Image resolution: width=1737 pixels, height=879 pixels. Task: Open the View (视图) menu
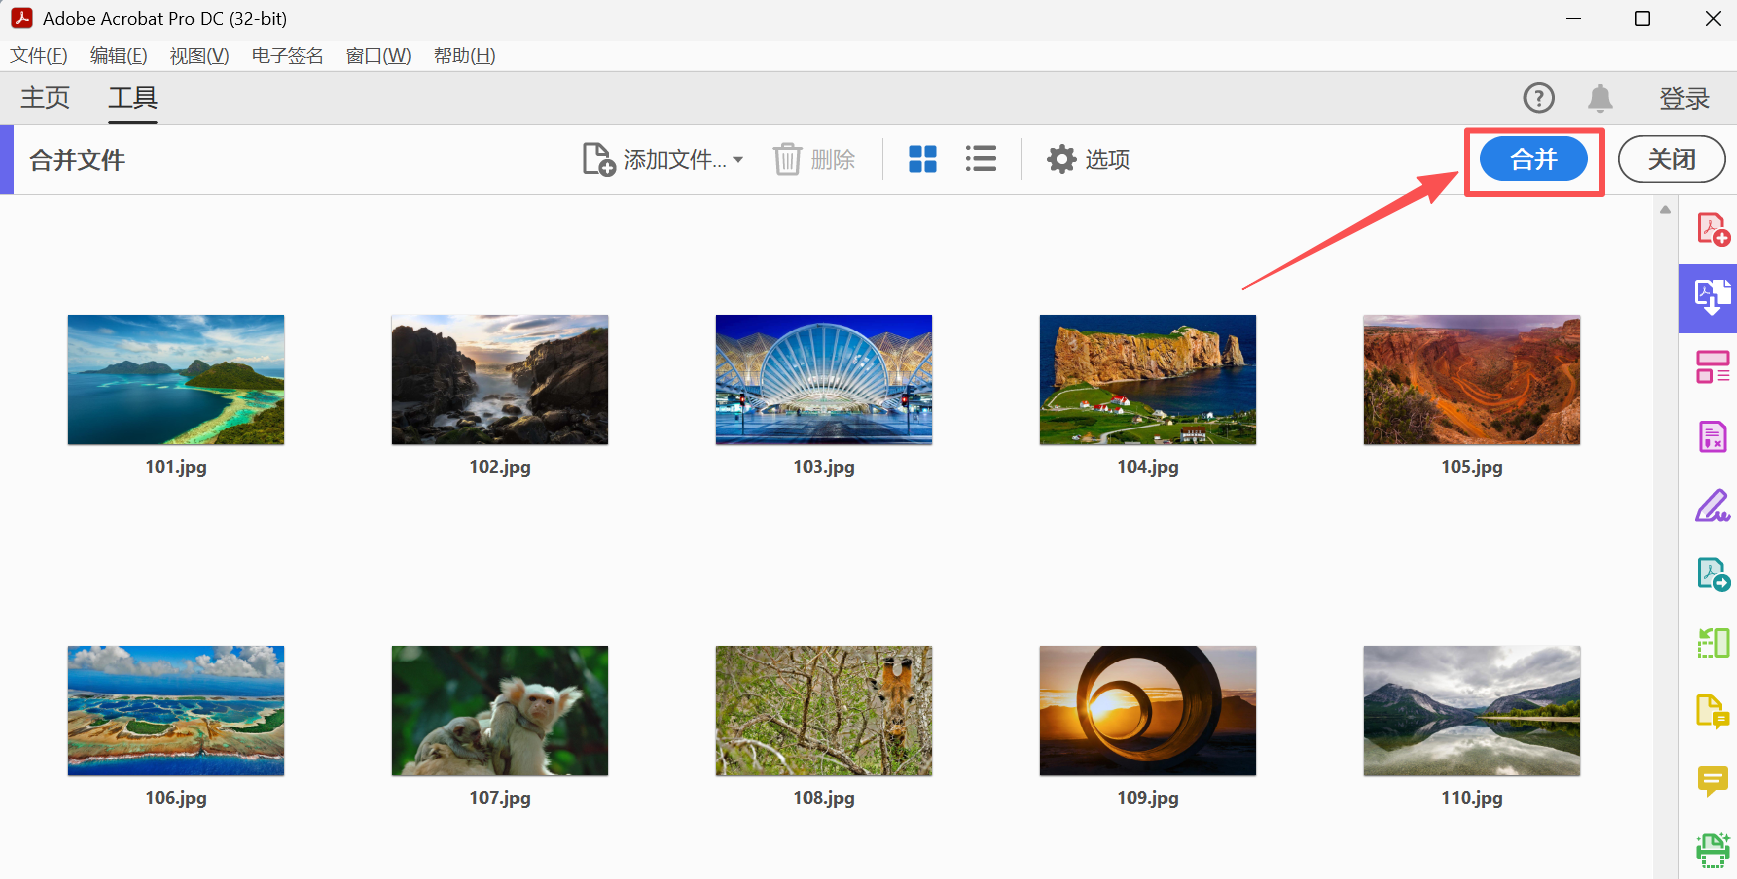(199, 56)
